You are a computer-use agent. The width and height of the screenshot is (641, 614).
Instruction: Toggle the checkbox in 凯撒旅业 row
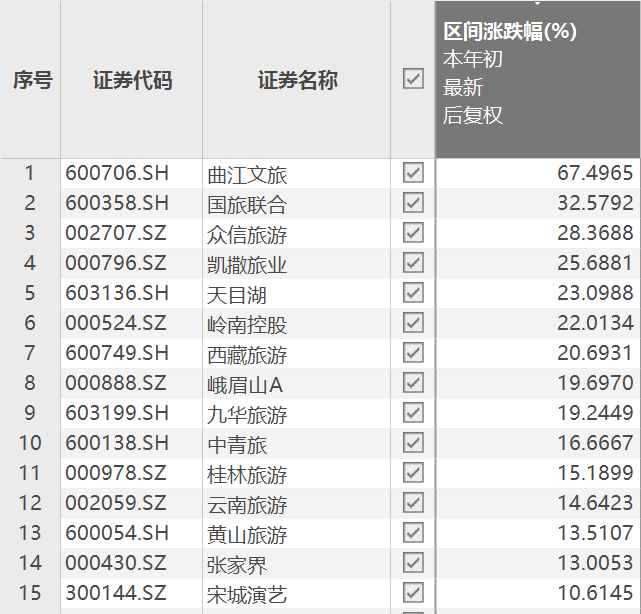point(413,263)
